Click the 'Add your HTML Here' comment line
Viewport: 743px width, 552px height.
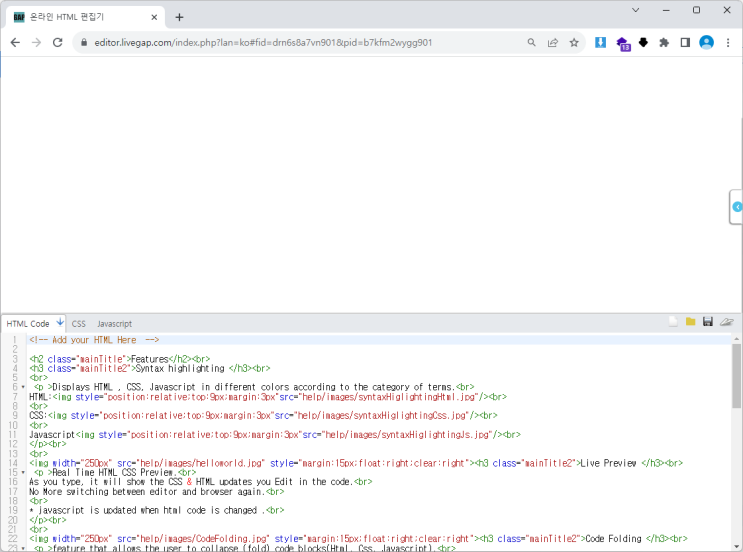[94, 340]
